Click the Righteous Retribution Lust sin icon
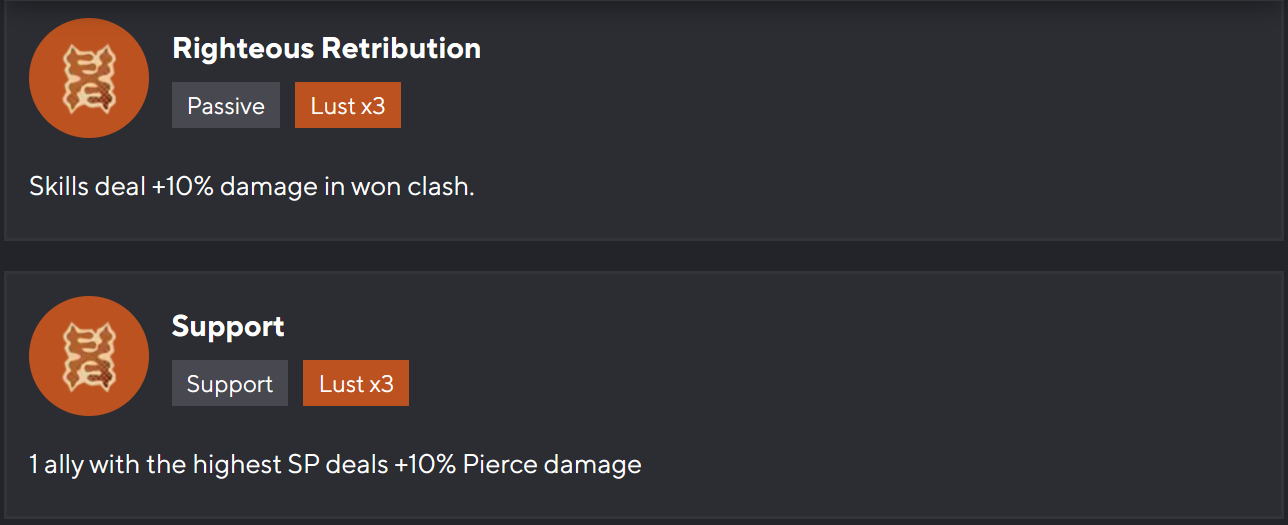The width and height of the screenshot is (1288, 525). [x=89, y=78]
